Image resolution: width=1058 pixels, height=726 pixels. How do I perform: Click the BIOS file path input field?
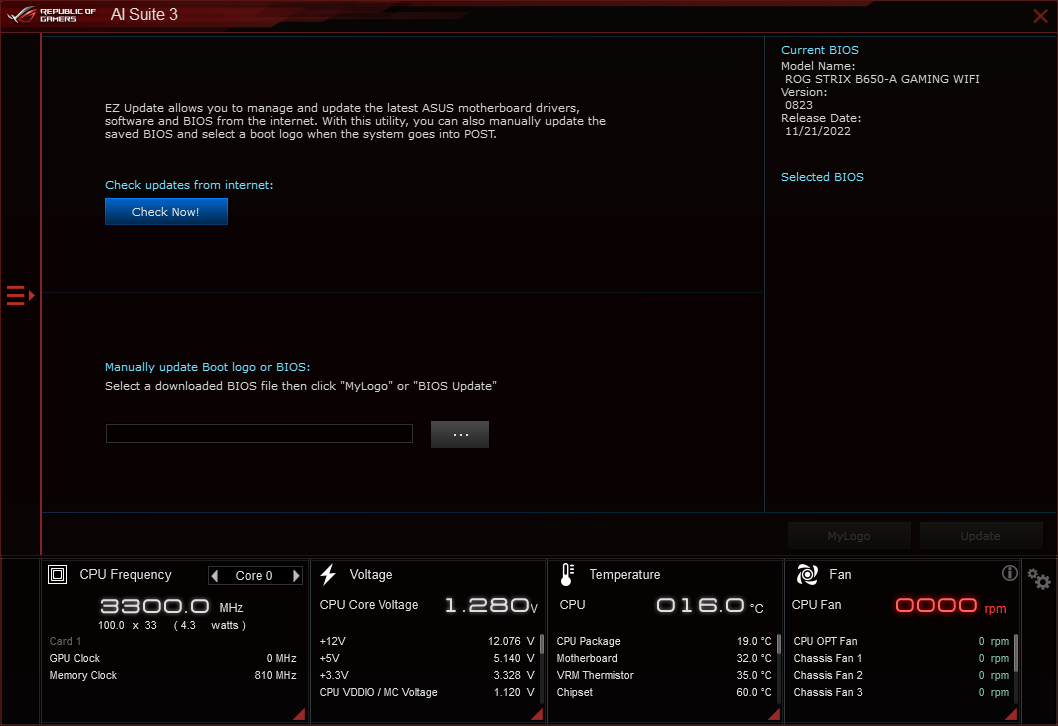point(259,433)
